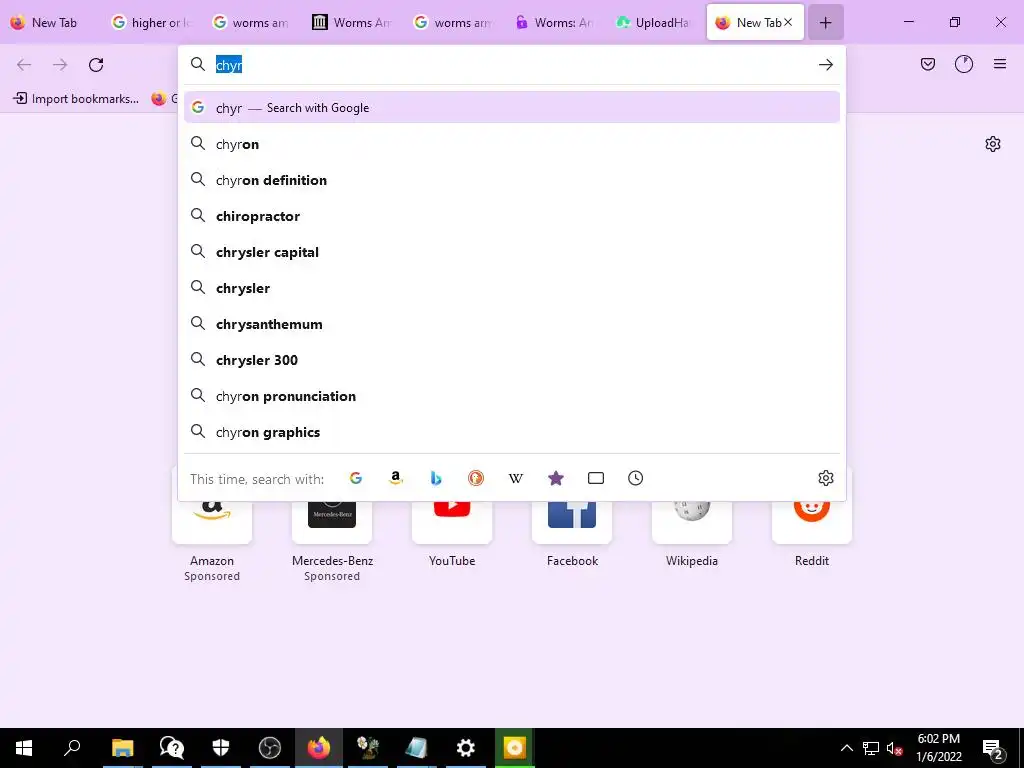Screen dimensions: 1024x768
Task: Switch to first New Tab
Action: [x=50, y=22]
